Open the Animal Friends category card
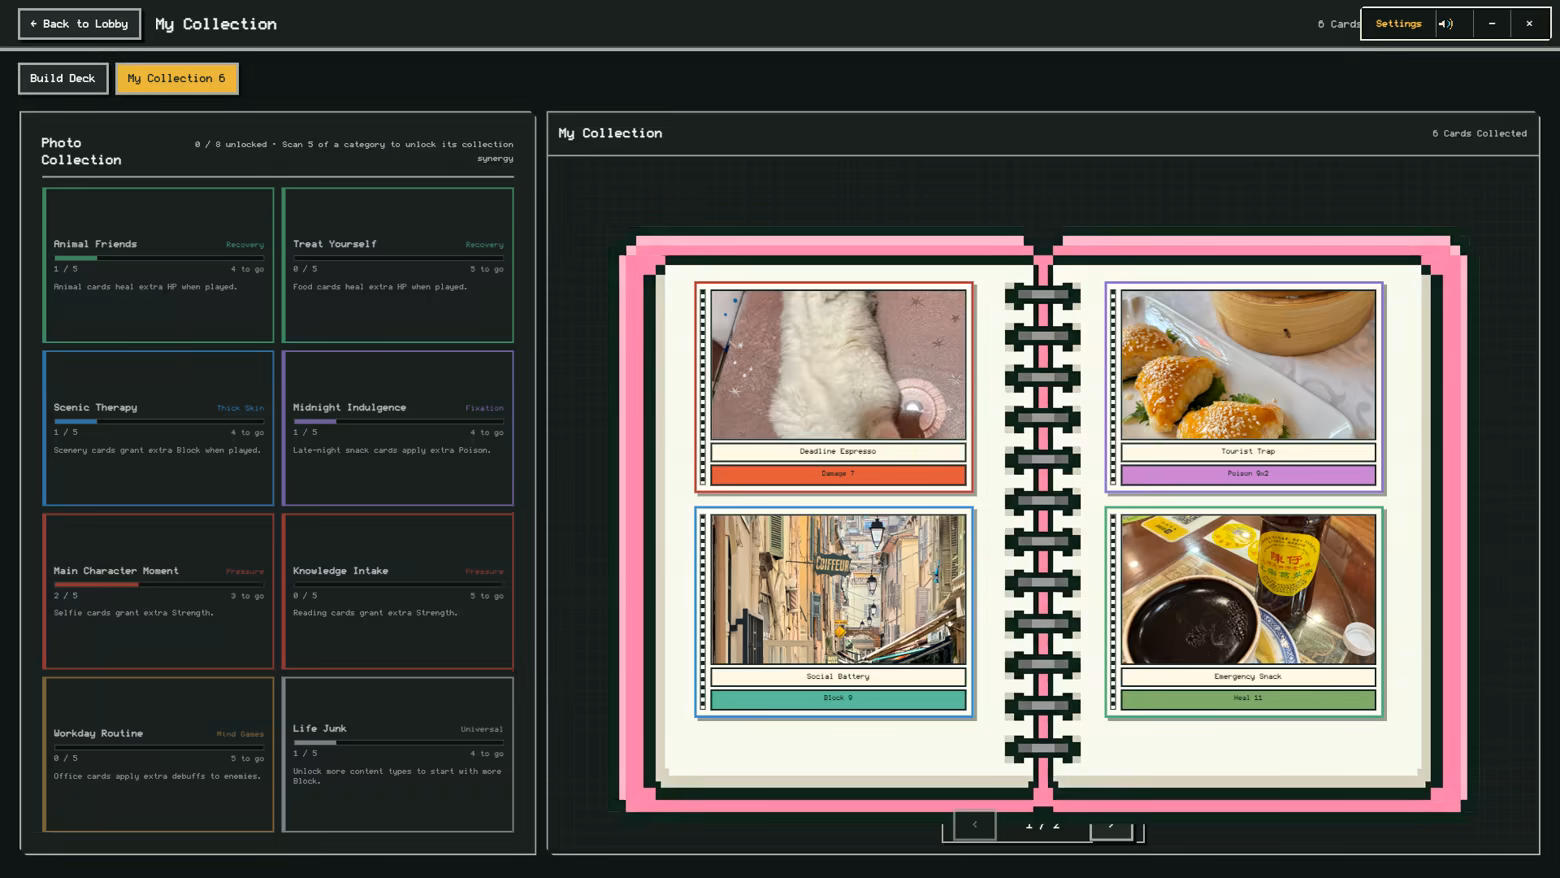Image resolution: width=1560 pixels, height=878 pixels. pyautogui.click(x=158, y=265)
